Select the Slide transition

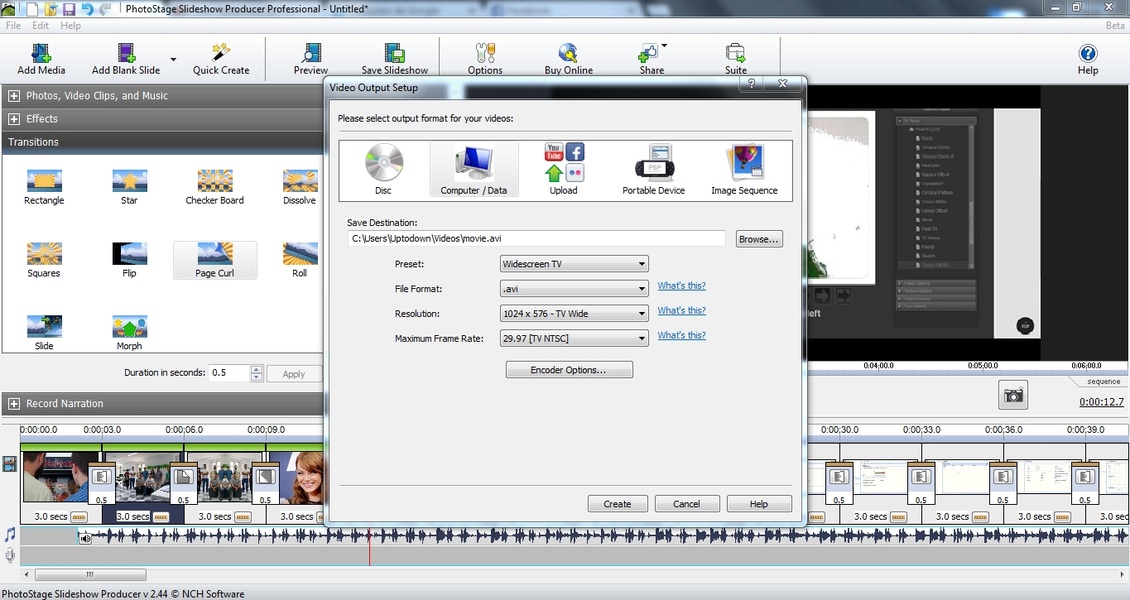click(44, 333)
